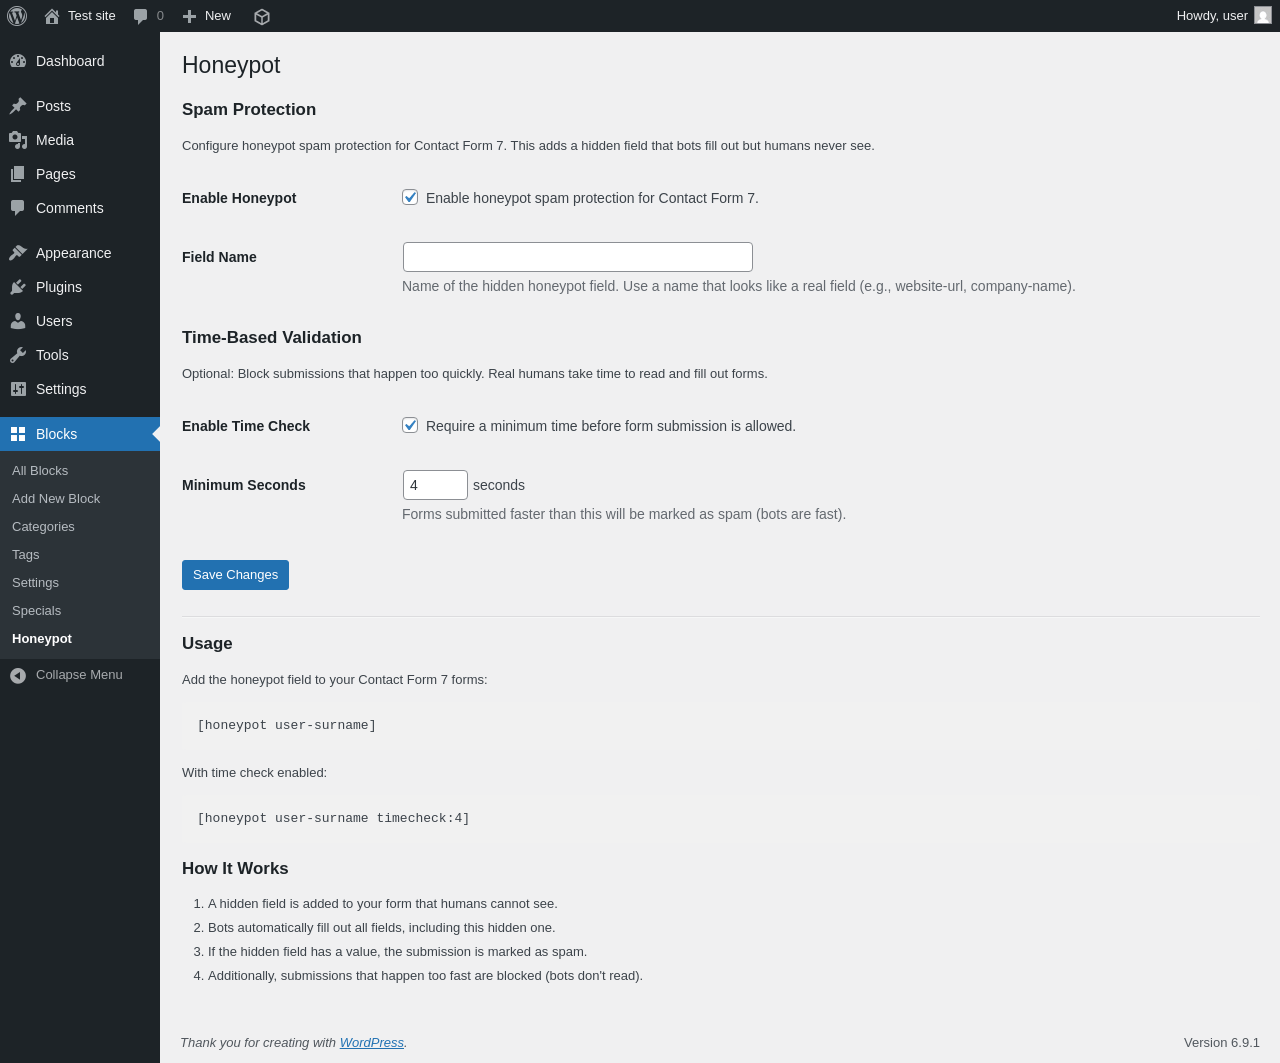Follow the WordPress footer link

[372, 1042]
